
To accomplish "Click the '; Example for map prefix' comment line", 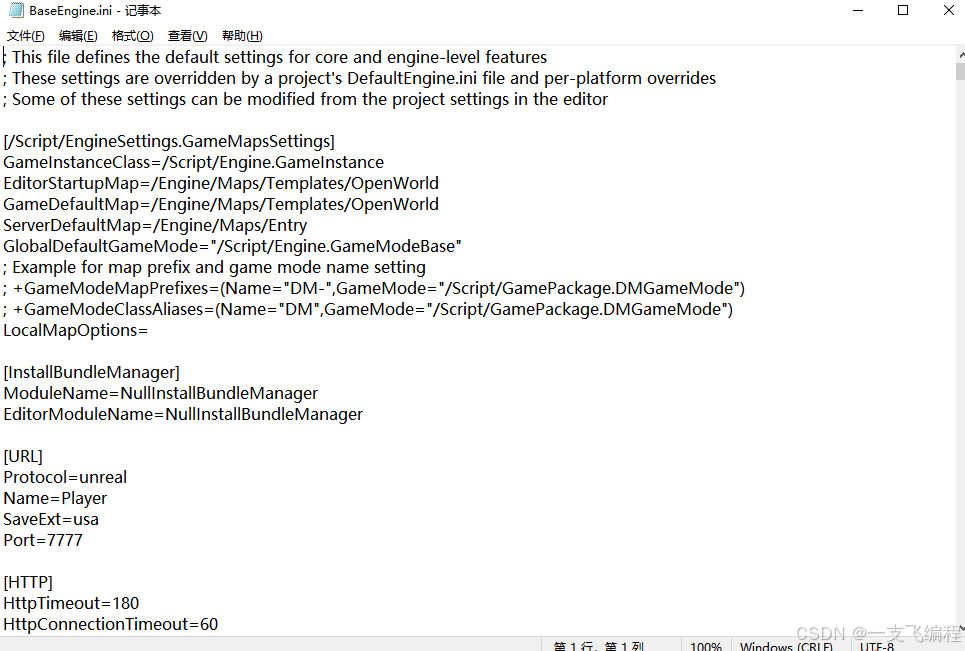I will 214,267.
